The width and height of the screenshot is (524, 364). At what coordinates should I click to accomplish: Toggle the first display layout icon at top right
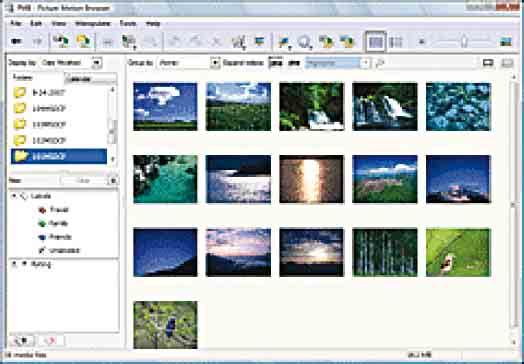click(x=488, y=63)
